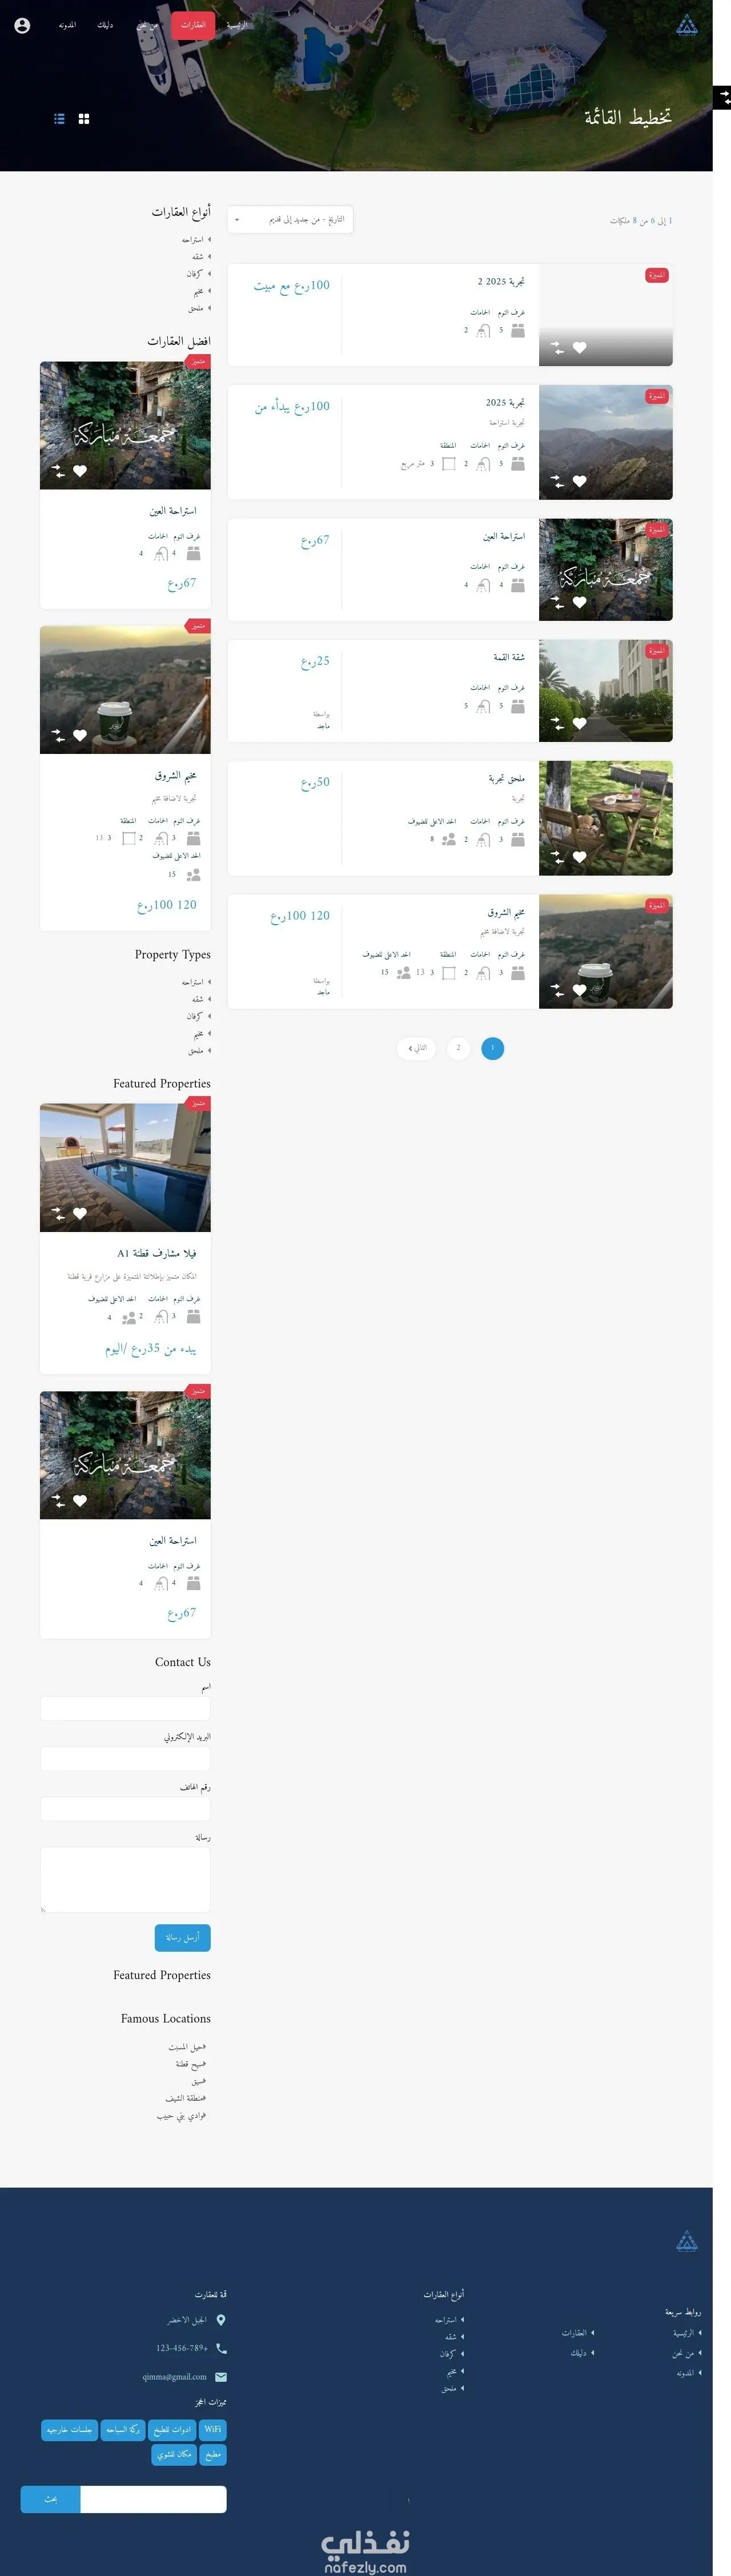This screenshot has height=2576, width=731.
Task: Click the email address field in contact form
Action: [x=125, y=1759]
